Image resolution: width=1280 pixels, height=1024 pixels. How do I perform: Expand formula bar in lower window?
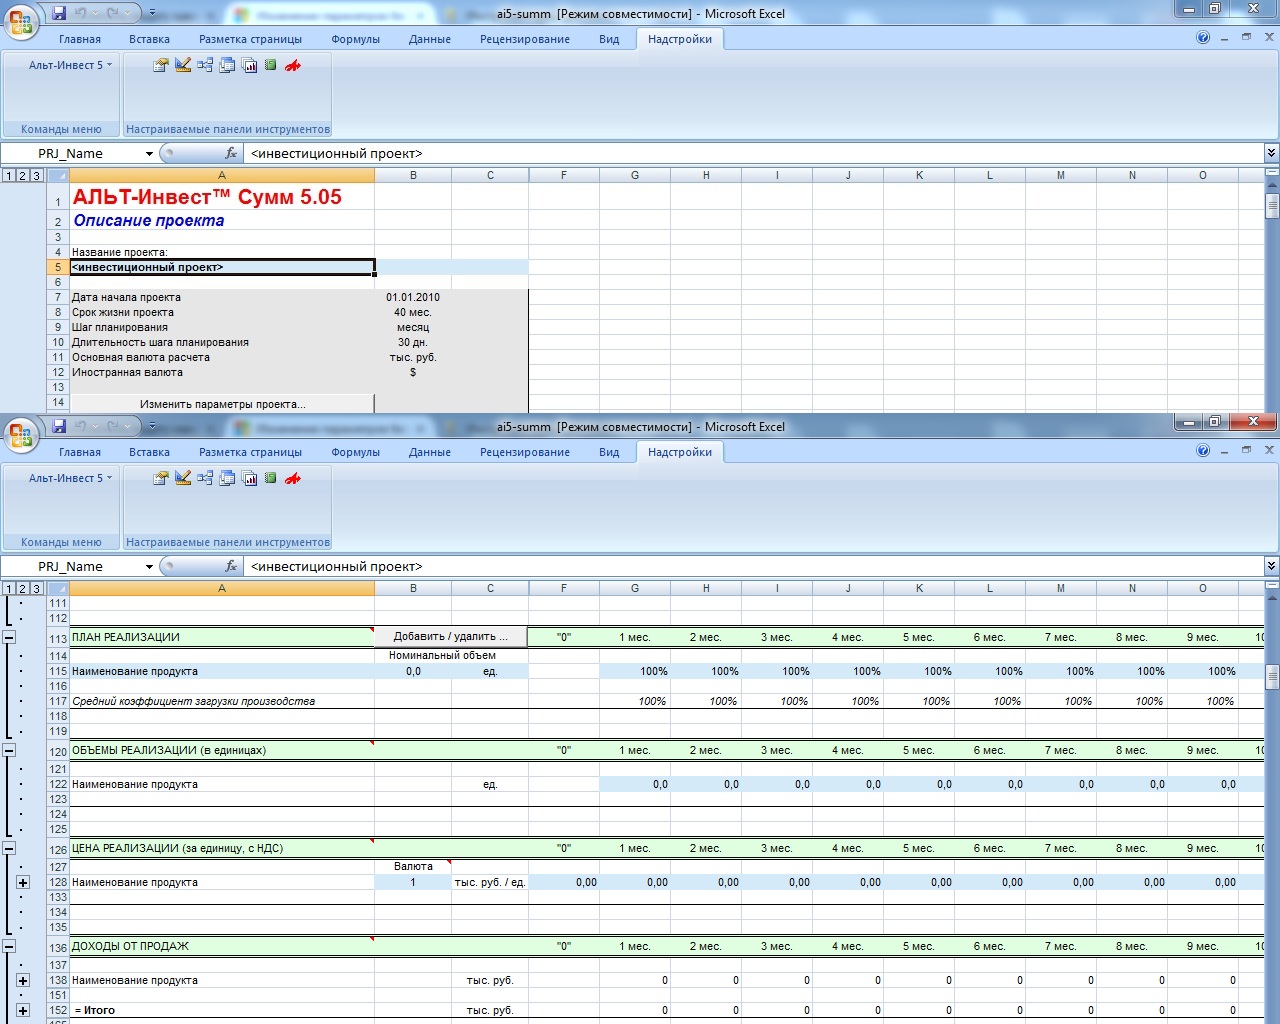click(1271, 566)
